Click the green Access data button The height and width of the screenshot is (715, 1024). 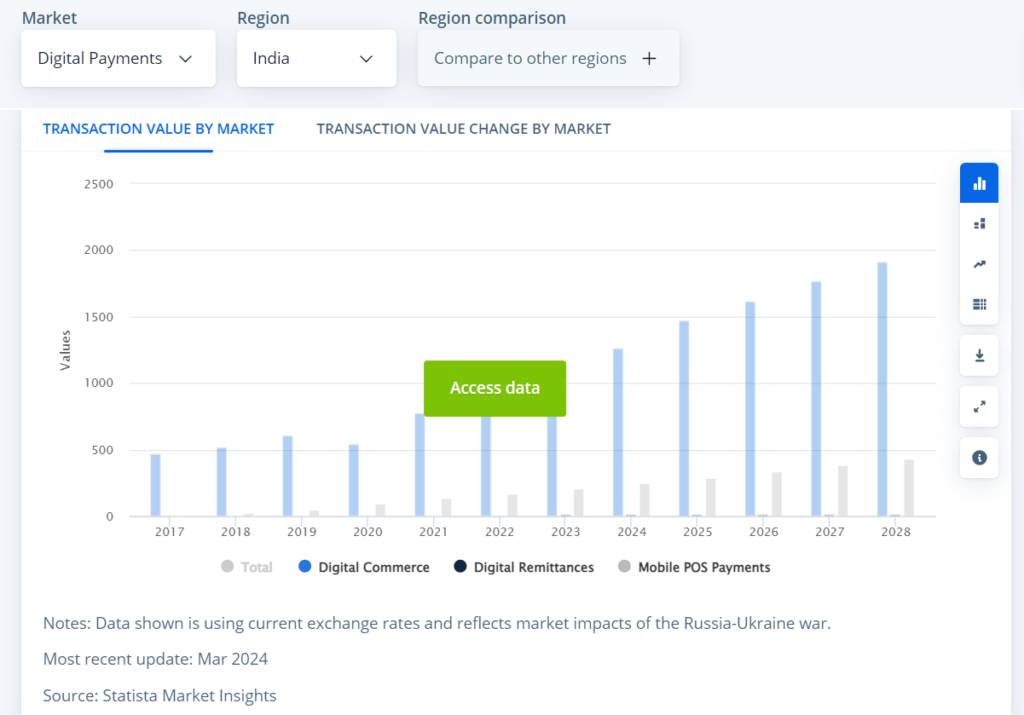pos(494,388)
